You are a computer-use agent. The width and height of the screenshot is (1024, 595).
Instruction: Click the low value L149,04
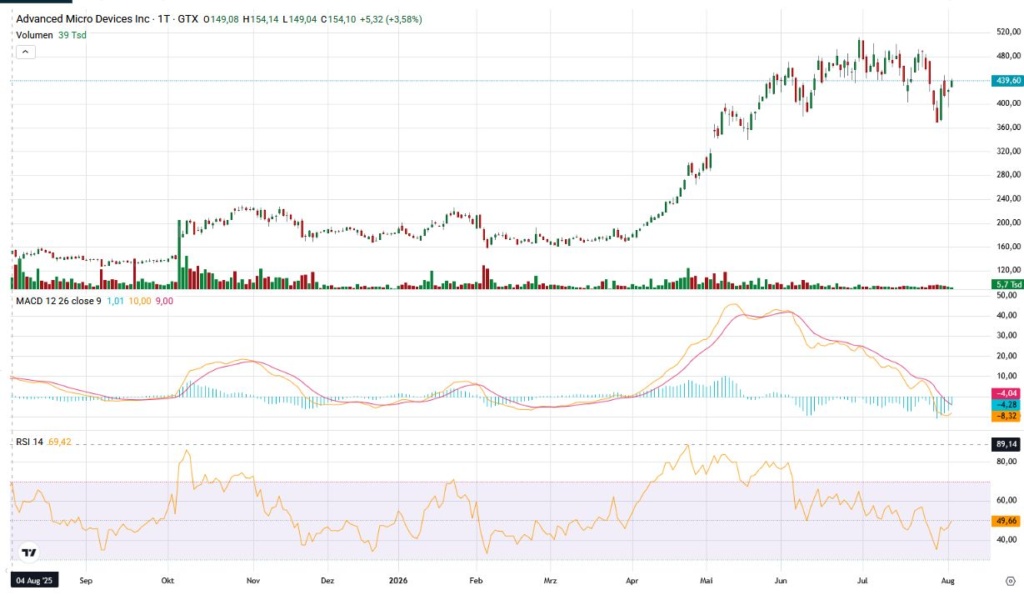300,20
